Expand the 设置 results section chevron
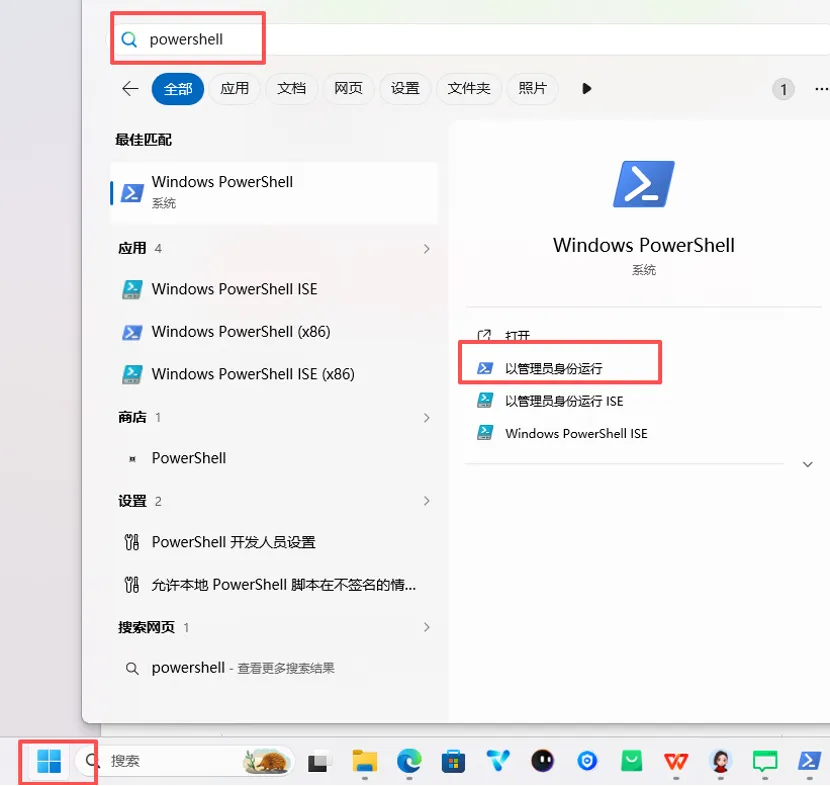The image size is (830, 786). 427,501
